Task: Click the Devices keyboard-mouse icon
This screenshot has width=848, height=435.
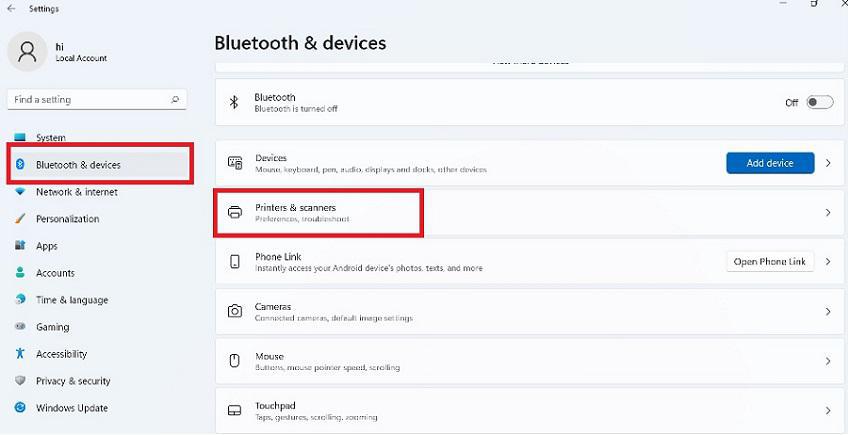Action: 235,163
